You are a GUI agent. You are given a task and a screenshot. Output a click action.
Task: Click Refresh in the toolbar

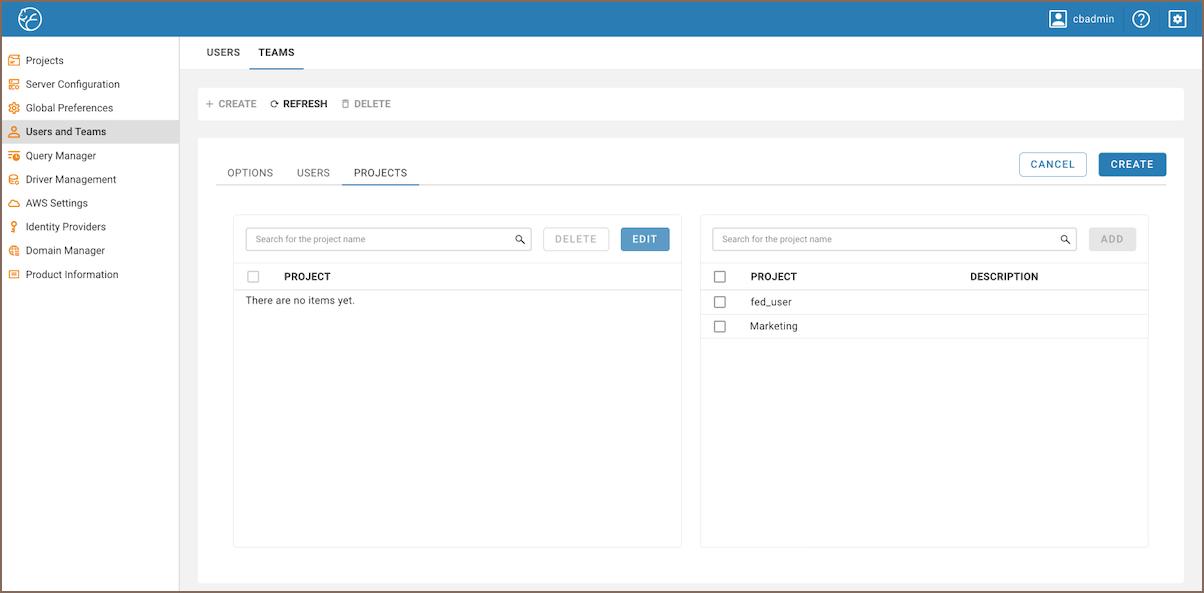pos(299,104)
